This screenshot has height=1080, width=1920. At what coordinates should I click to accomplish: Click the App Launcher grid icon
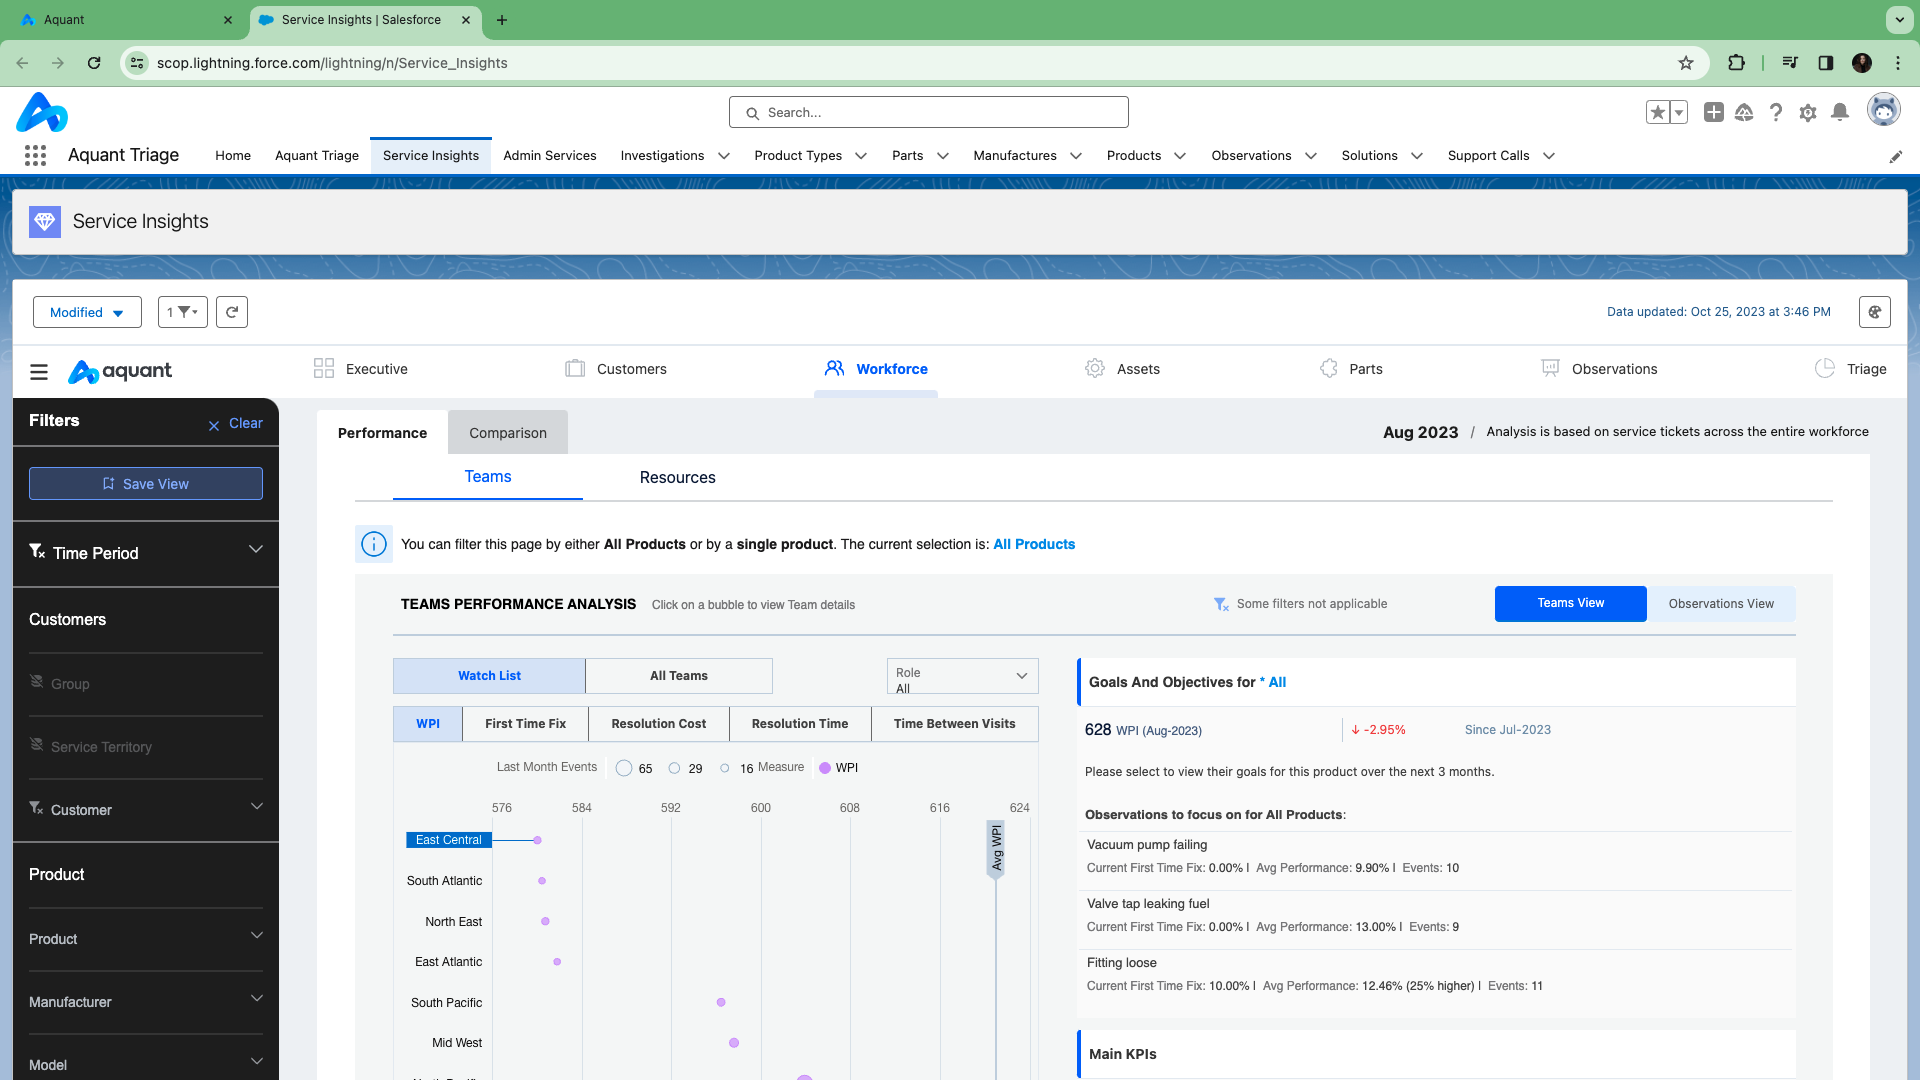coord(35,155)
